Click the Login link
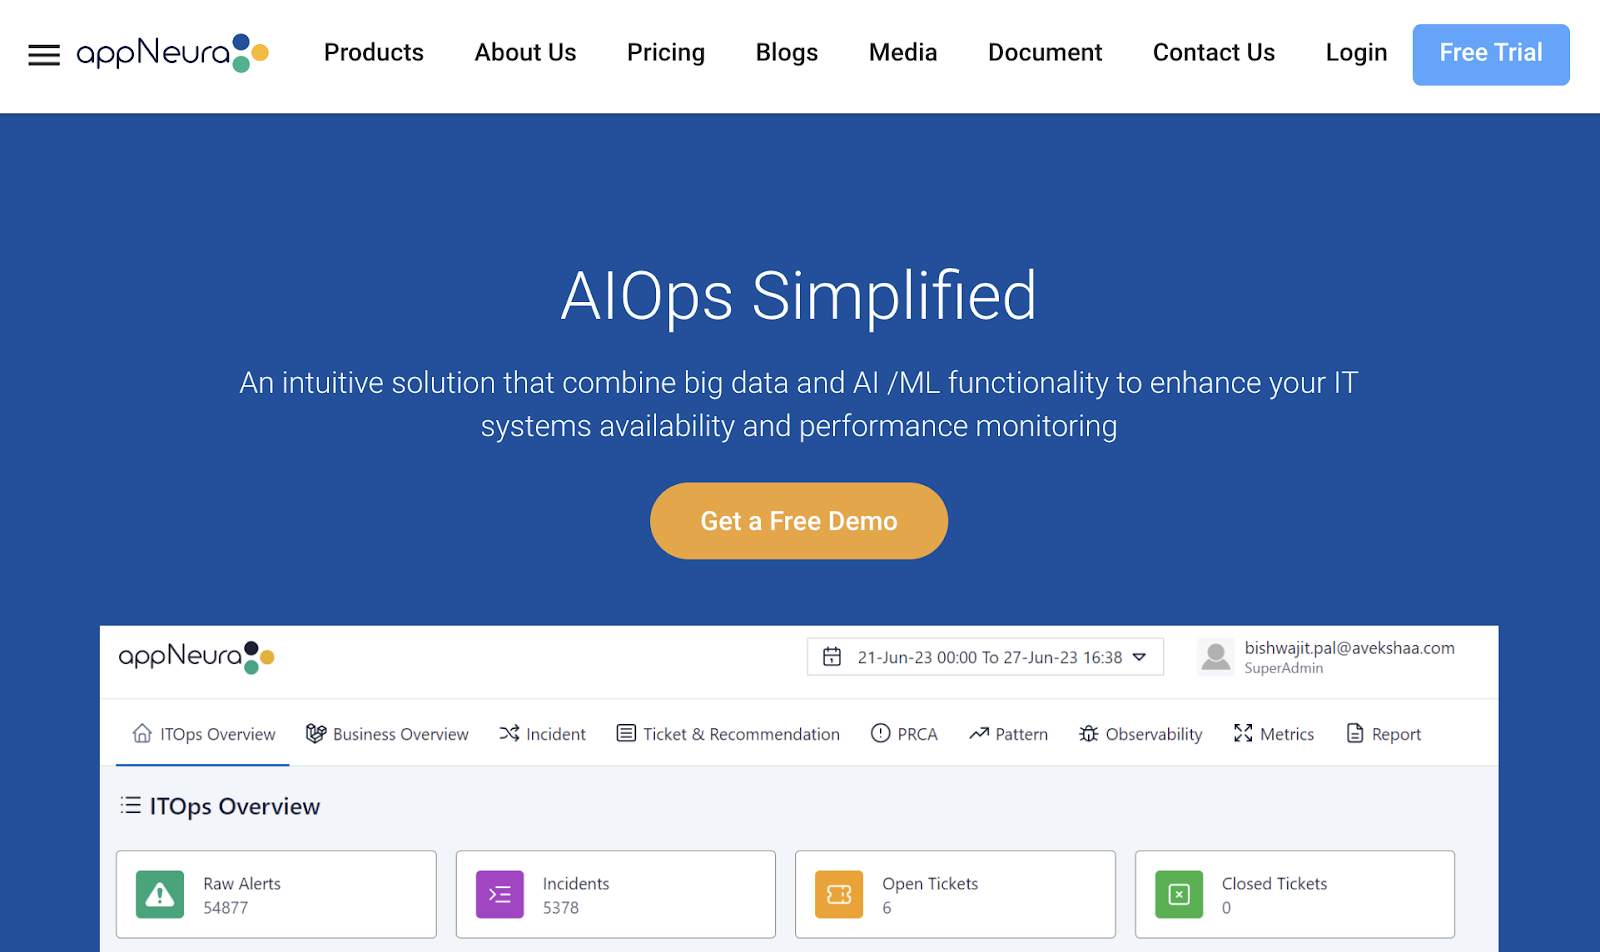The height and width of the screenshot is (952, 1600). coord(1357,53)
